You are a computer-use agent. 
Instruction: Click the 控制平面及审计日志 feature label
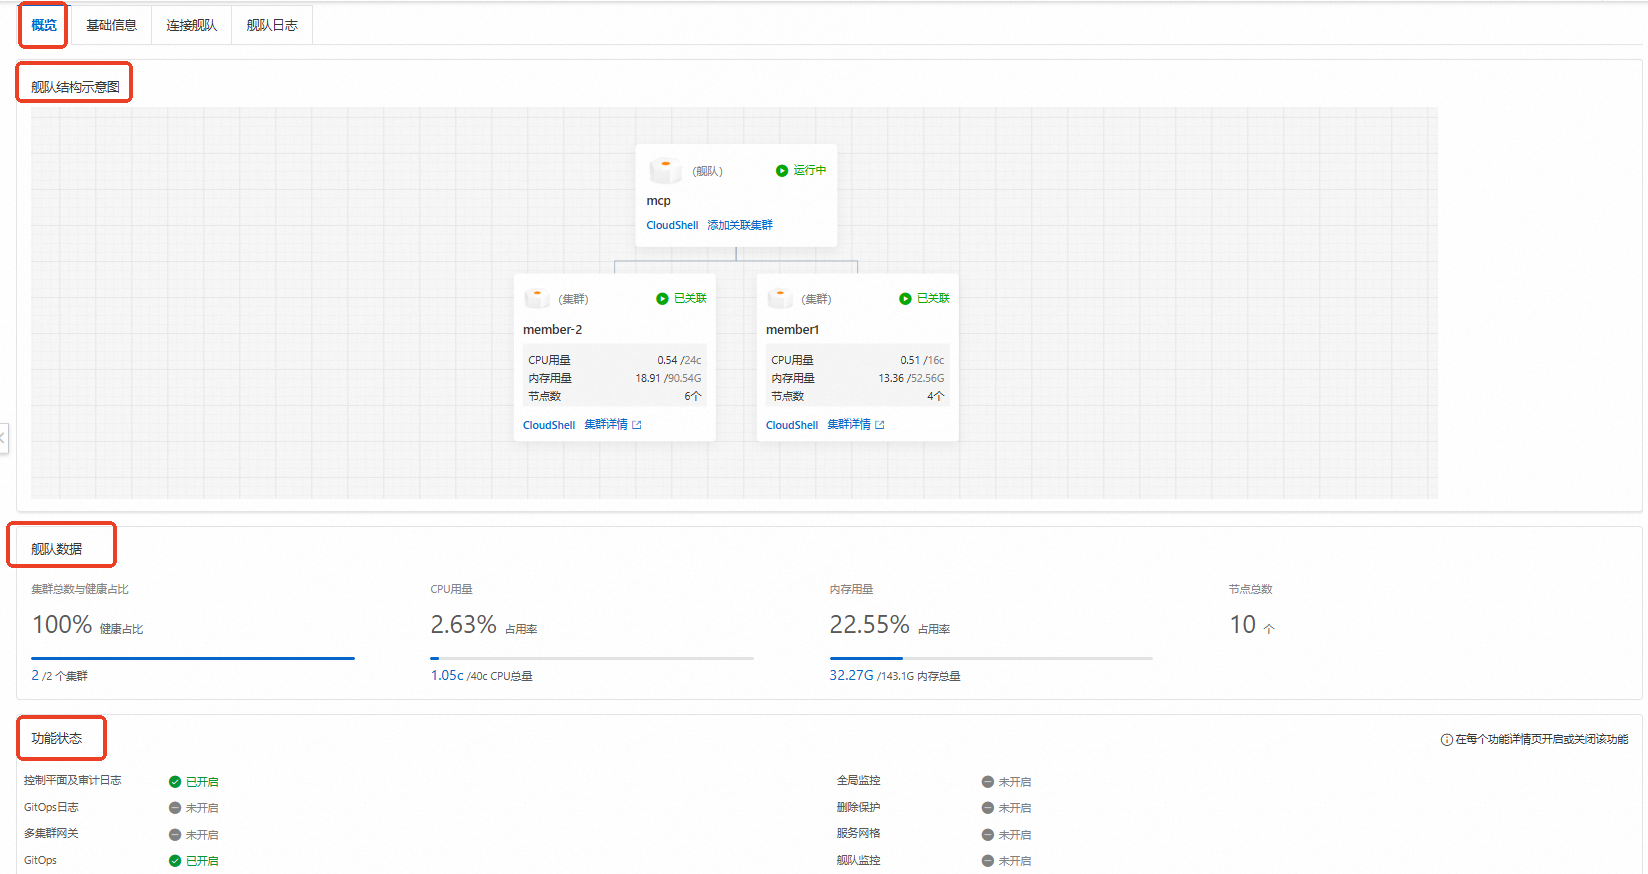point(72,780)
